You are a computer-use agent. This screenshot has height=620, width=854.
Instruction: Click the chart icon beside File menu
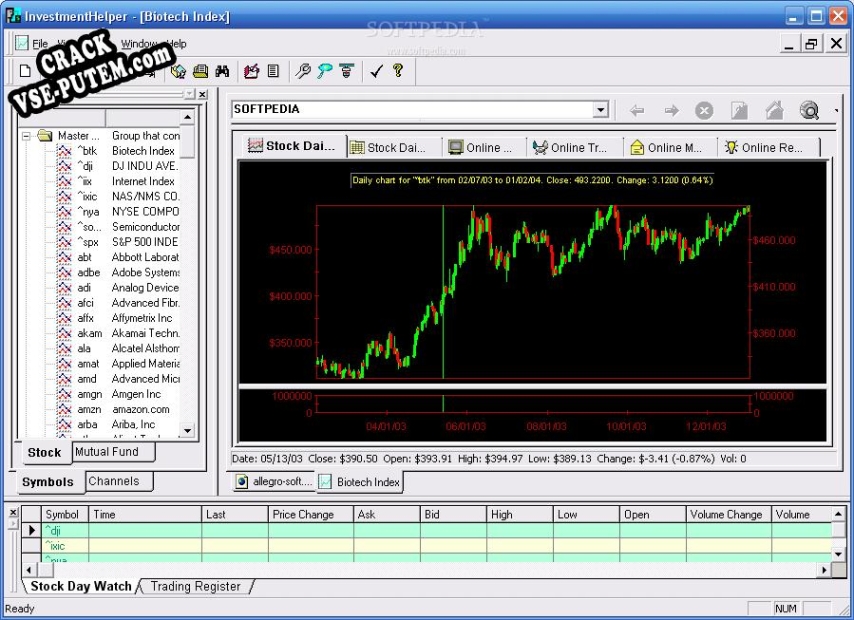[x=22, y=44]
